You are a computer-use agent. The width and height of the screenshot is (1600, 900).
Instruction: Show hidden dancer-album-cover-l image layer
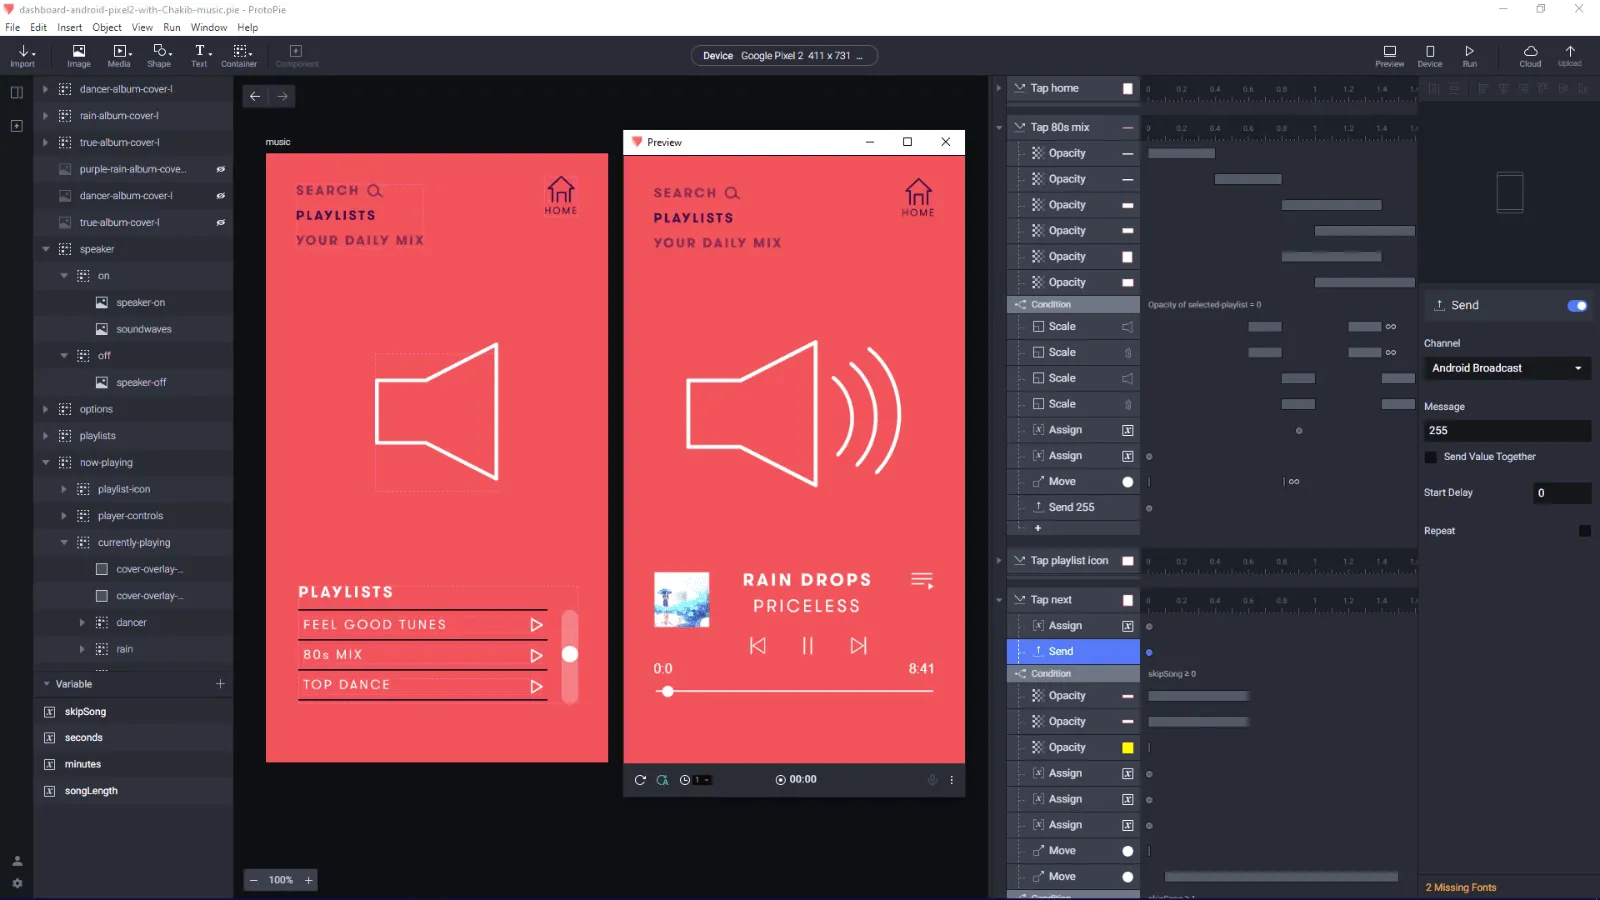pyautogui.click(x=221, y=196)
